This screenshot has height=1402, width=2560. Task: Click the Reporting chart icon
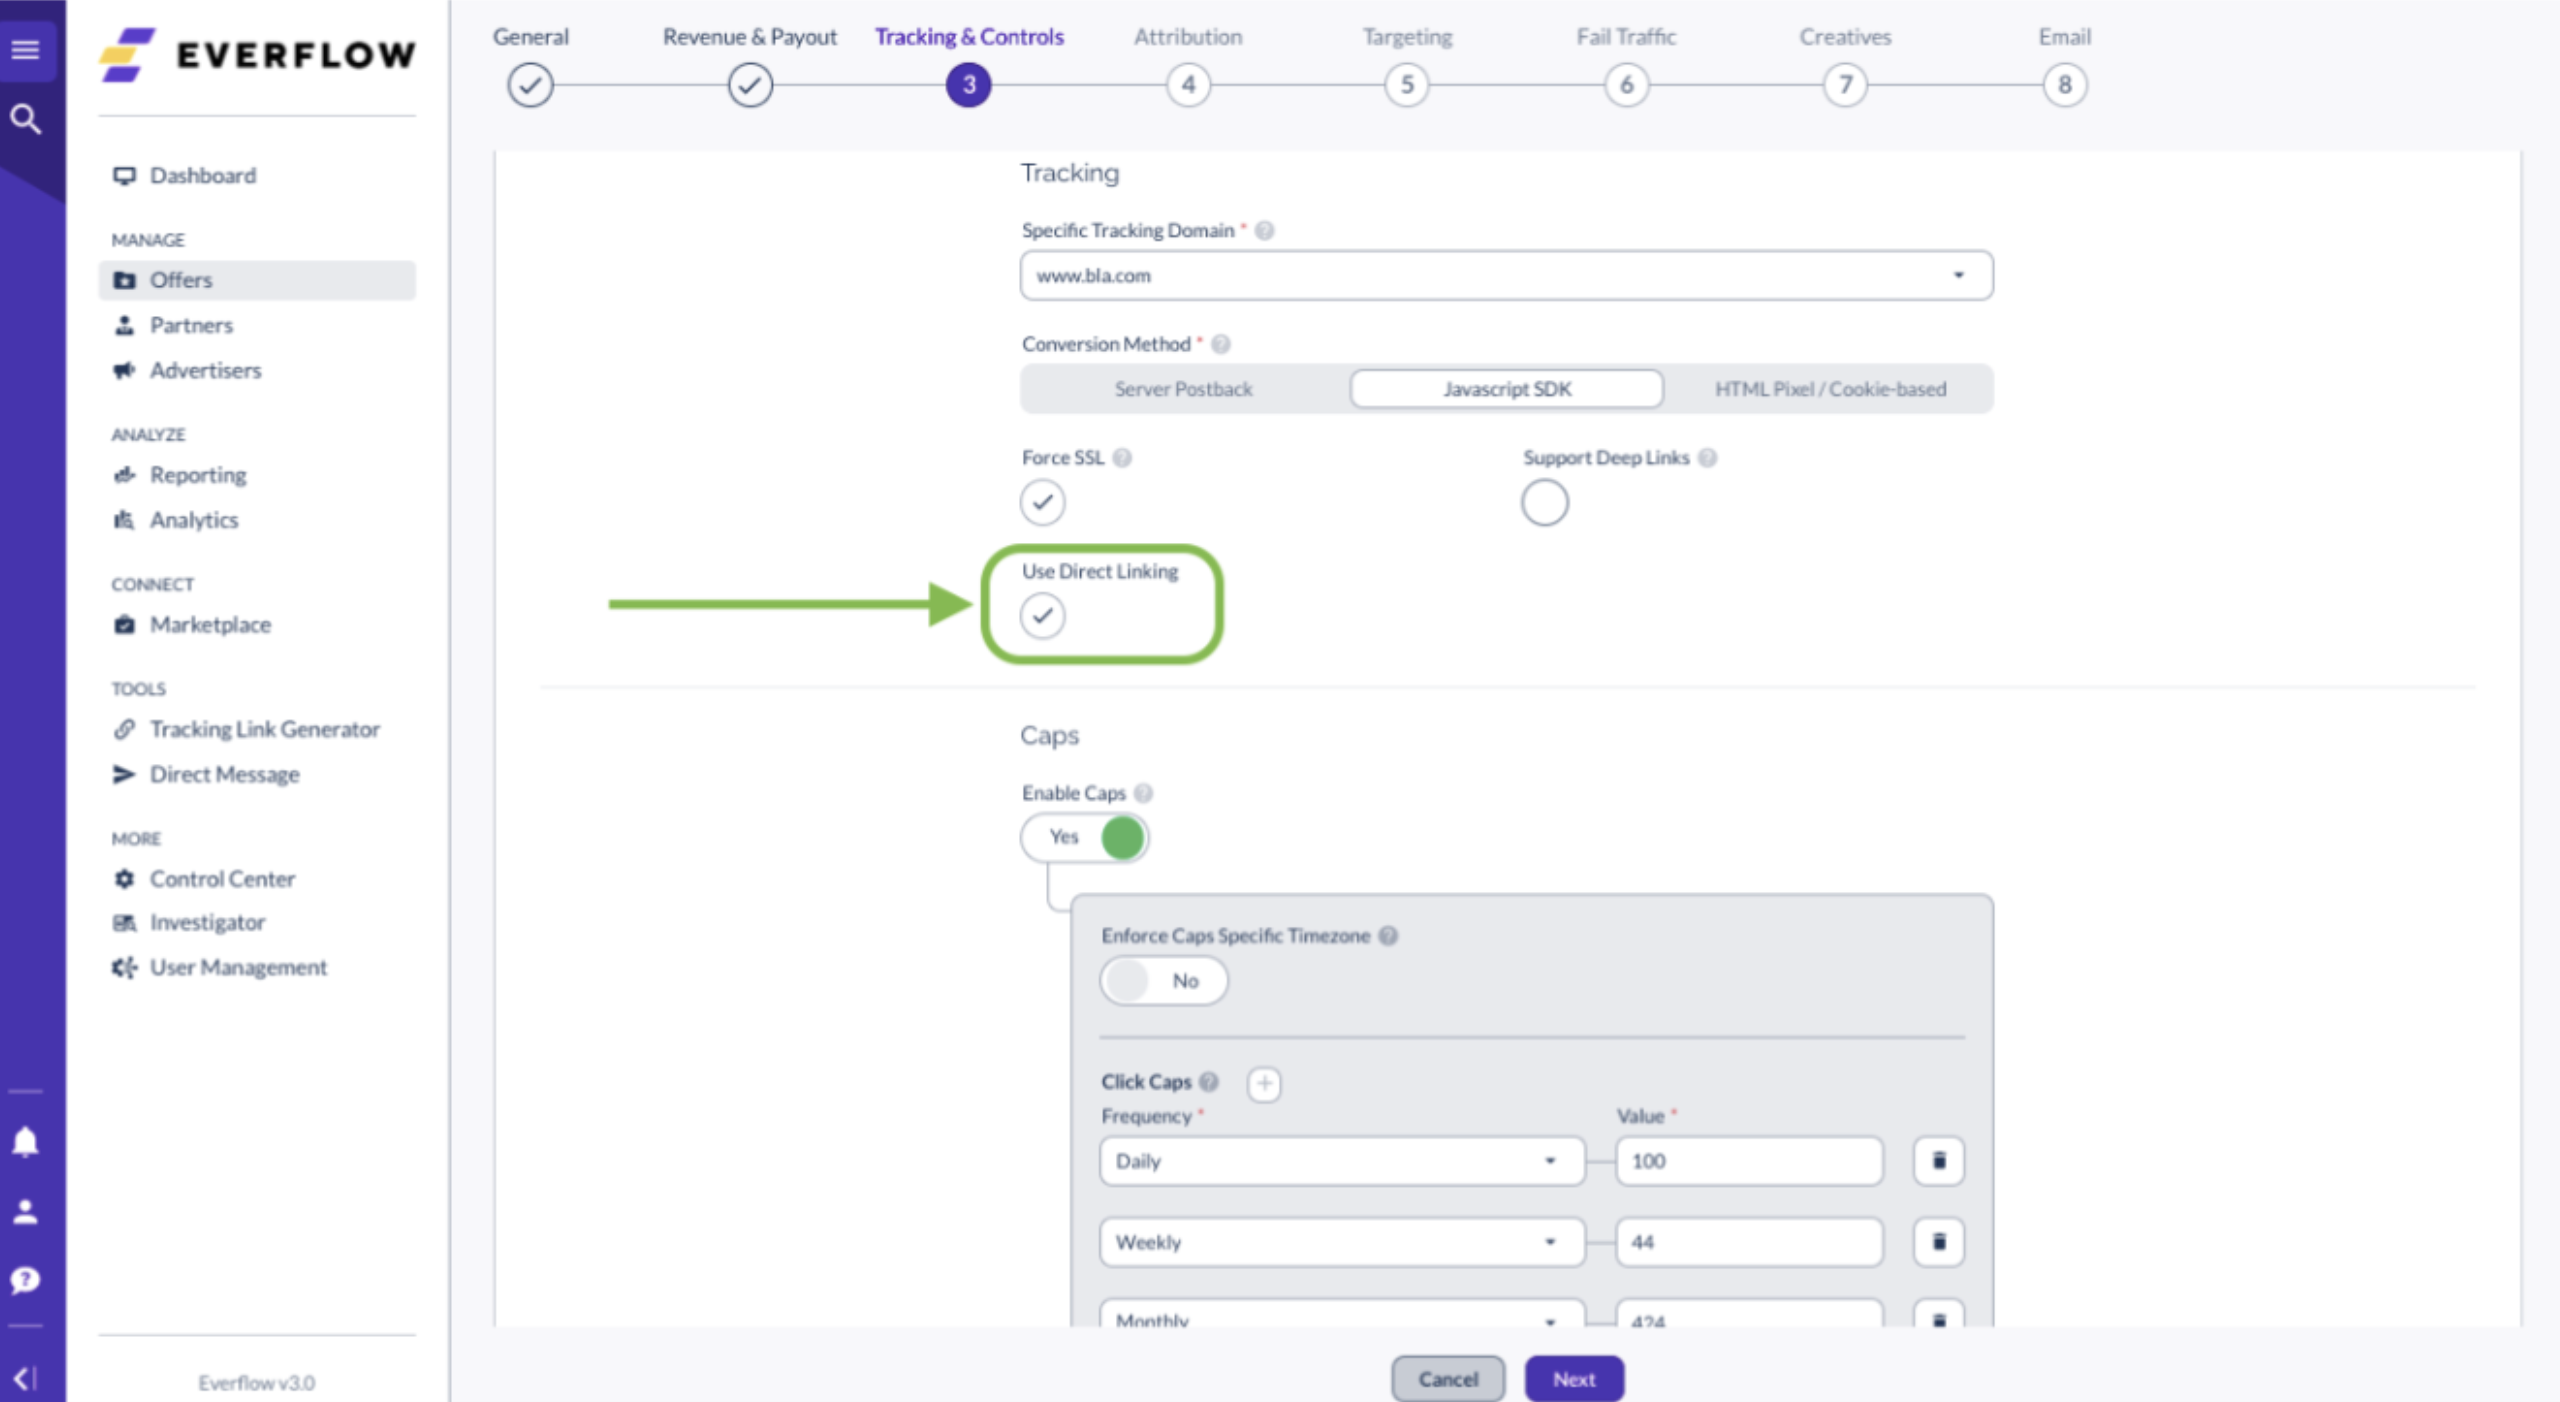pyautogui.click(x=124, y=475)
